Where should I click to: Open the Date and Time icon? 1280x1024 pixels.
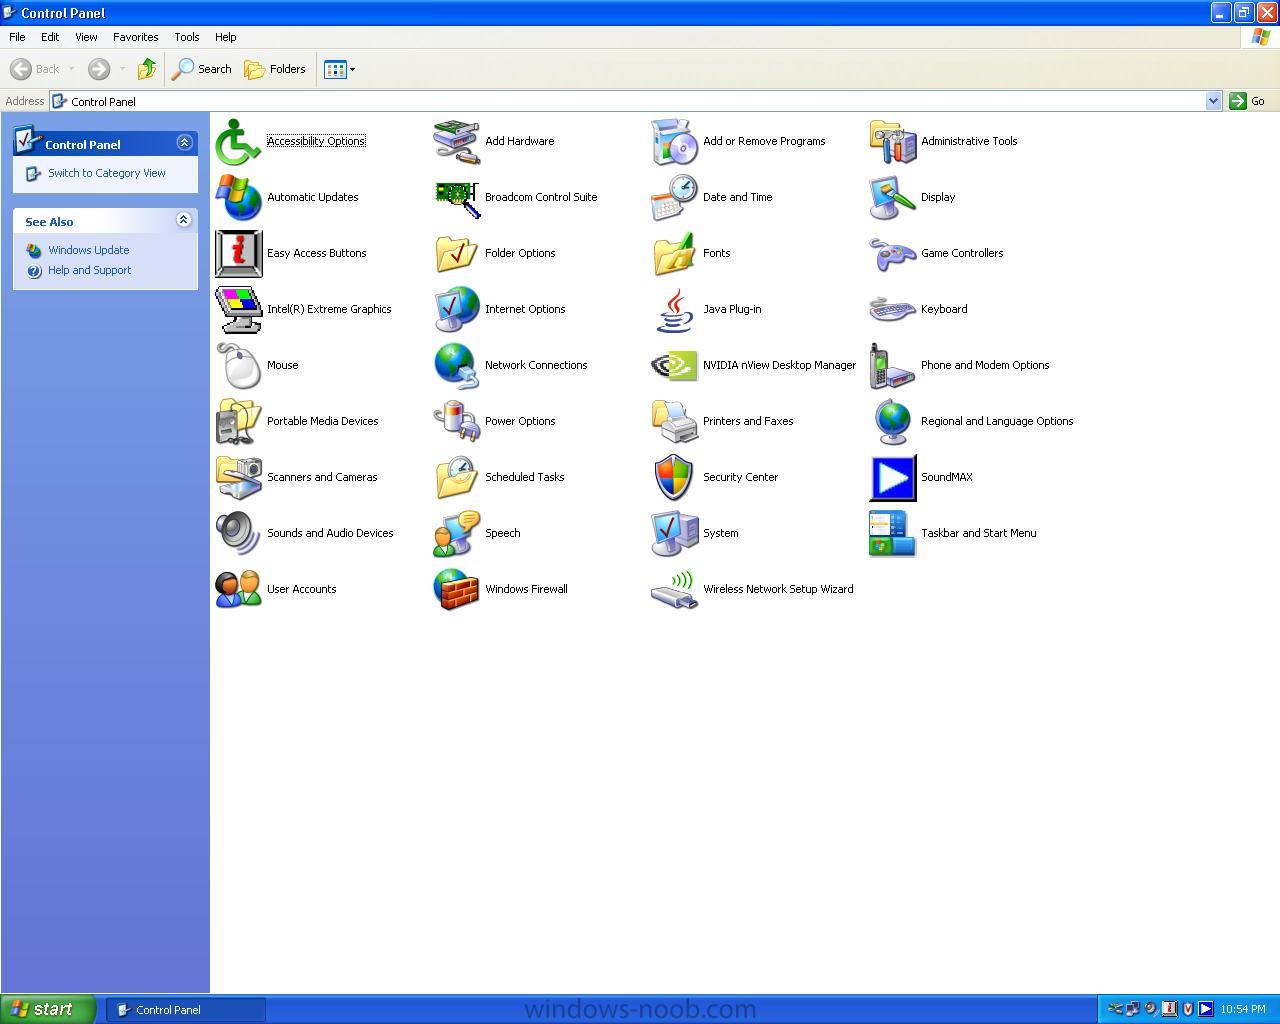pyautogui.click(x=674, y=197)
